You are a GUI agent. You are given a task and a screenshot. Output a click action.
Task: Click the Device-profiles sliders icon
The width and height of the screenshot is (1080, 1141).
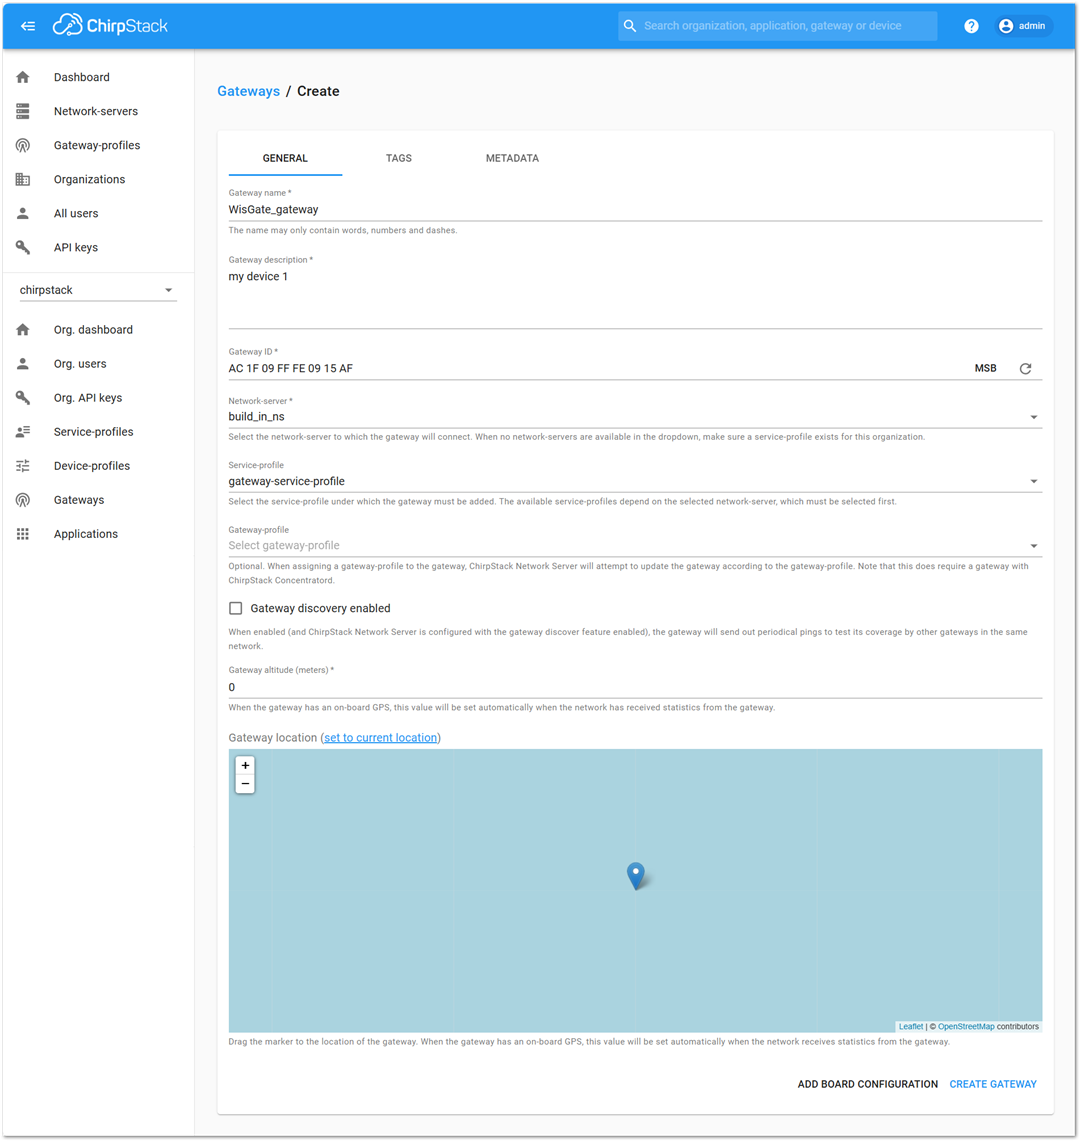point(23,466)
